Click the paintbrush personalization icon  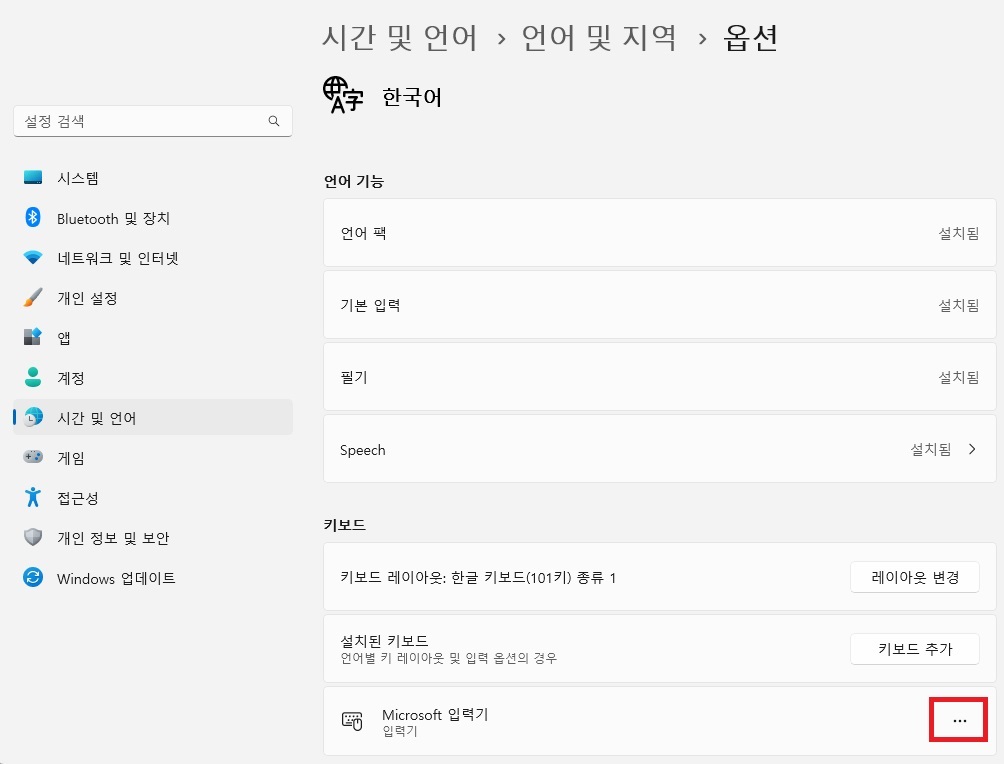pyautogui.click(x=33, y=297)
